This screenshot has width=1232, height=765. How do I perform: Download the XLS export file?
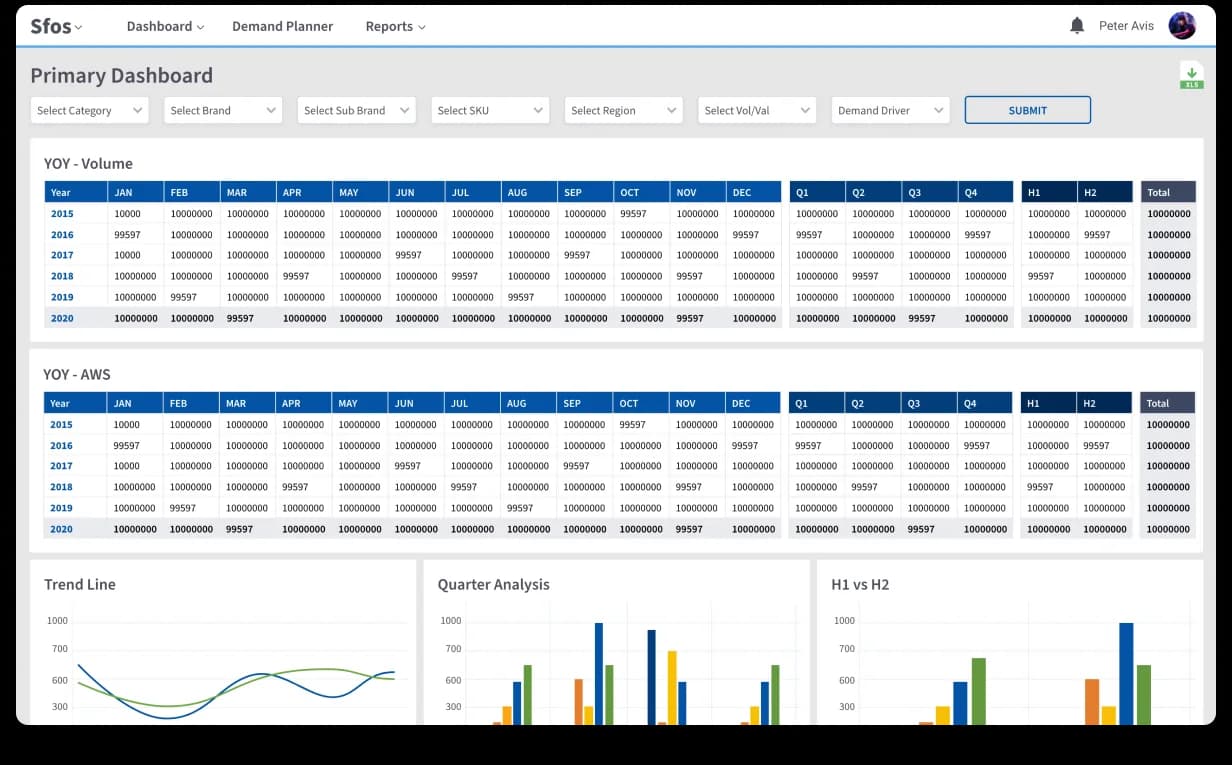tap(1191, 76)
